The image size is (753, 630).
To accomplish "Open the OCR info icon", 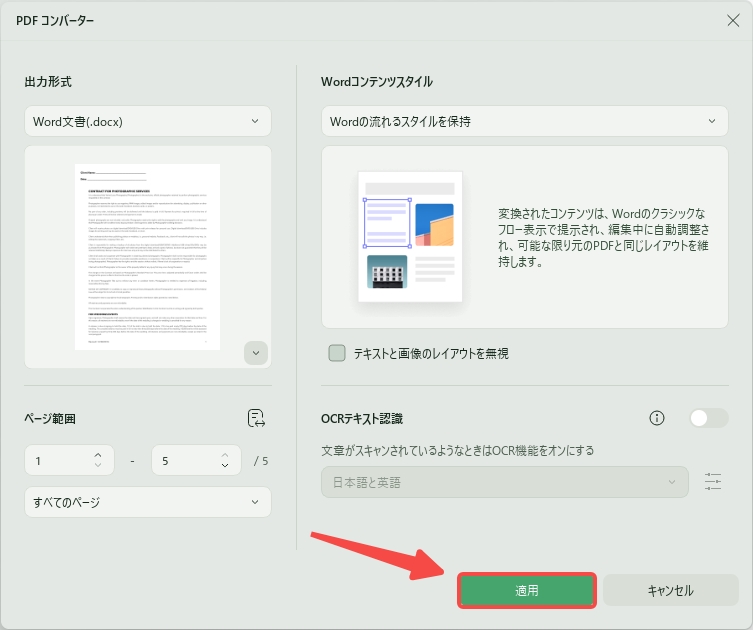I will (656, 418).
